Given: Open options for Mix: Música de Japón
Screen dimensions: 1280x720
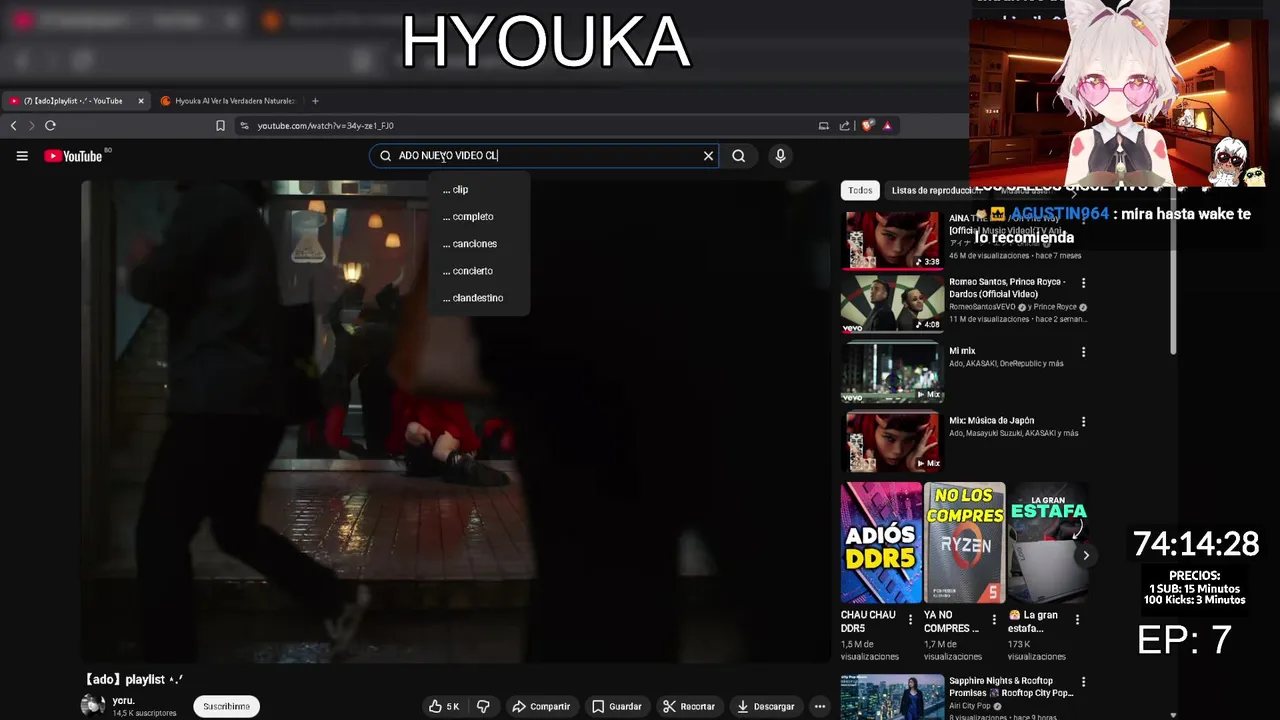Looking at the screenshot, I should (x=1083, y=422).
